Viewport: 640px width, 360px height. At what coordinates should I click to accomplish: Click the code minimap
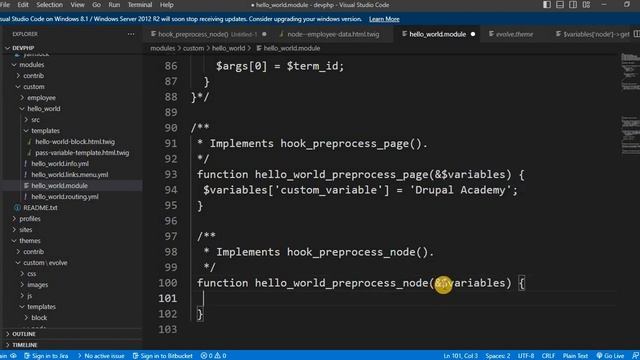pos(630,104)
